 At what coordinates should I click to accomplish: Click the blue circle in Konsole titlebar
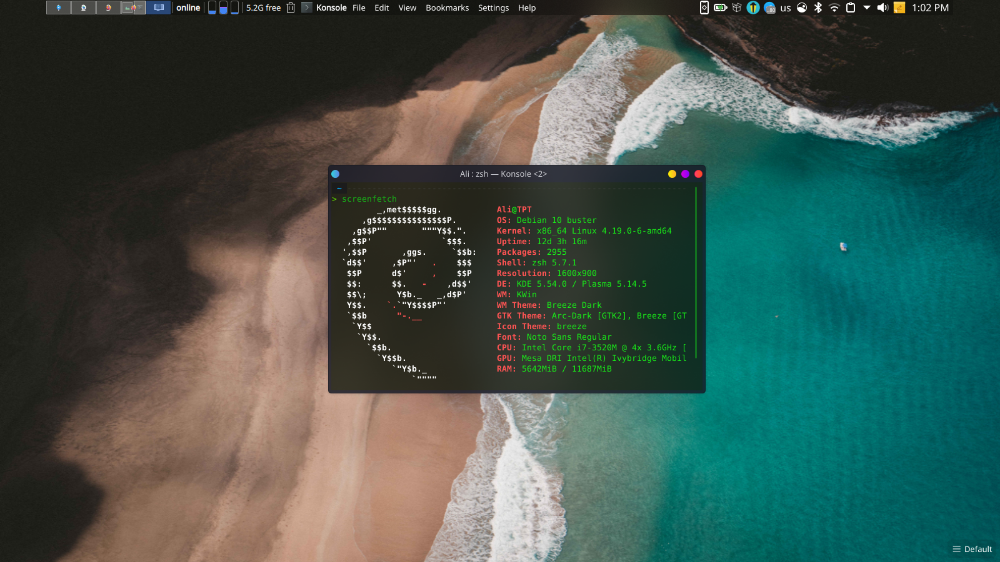[x=336, y=174]
